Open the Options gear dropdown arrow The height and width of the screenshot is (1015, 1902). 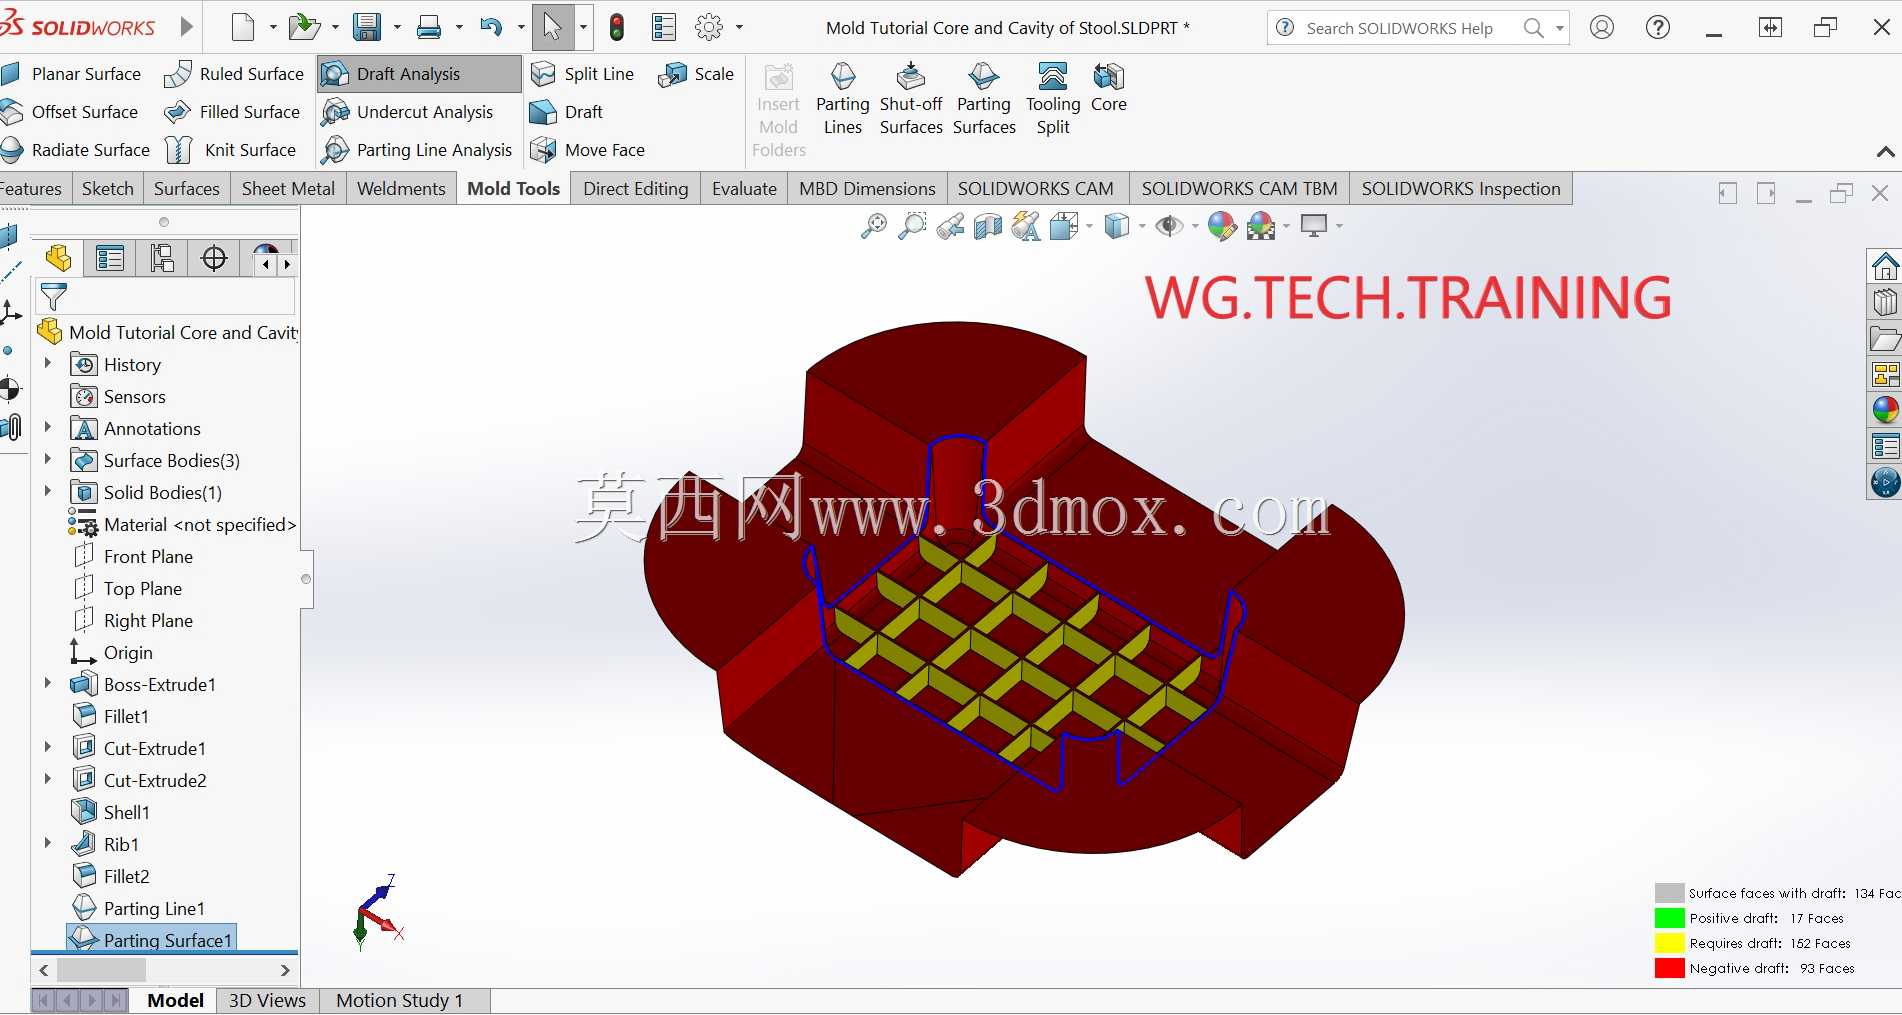[739, 28]
